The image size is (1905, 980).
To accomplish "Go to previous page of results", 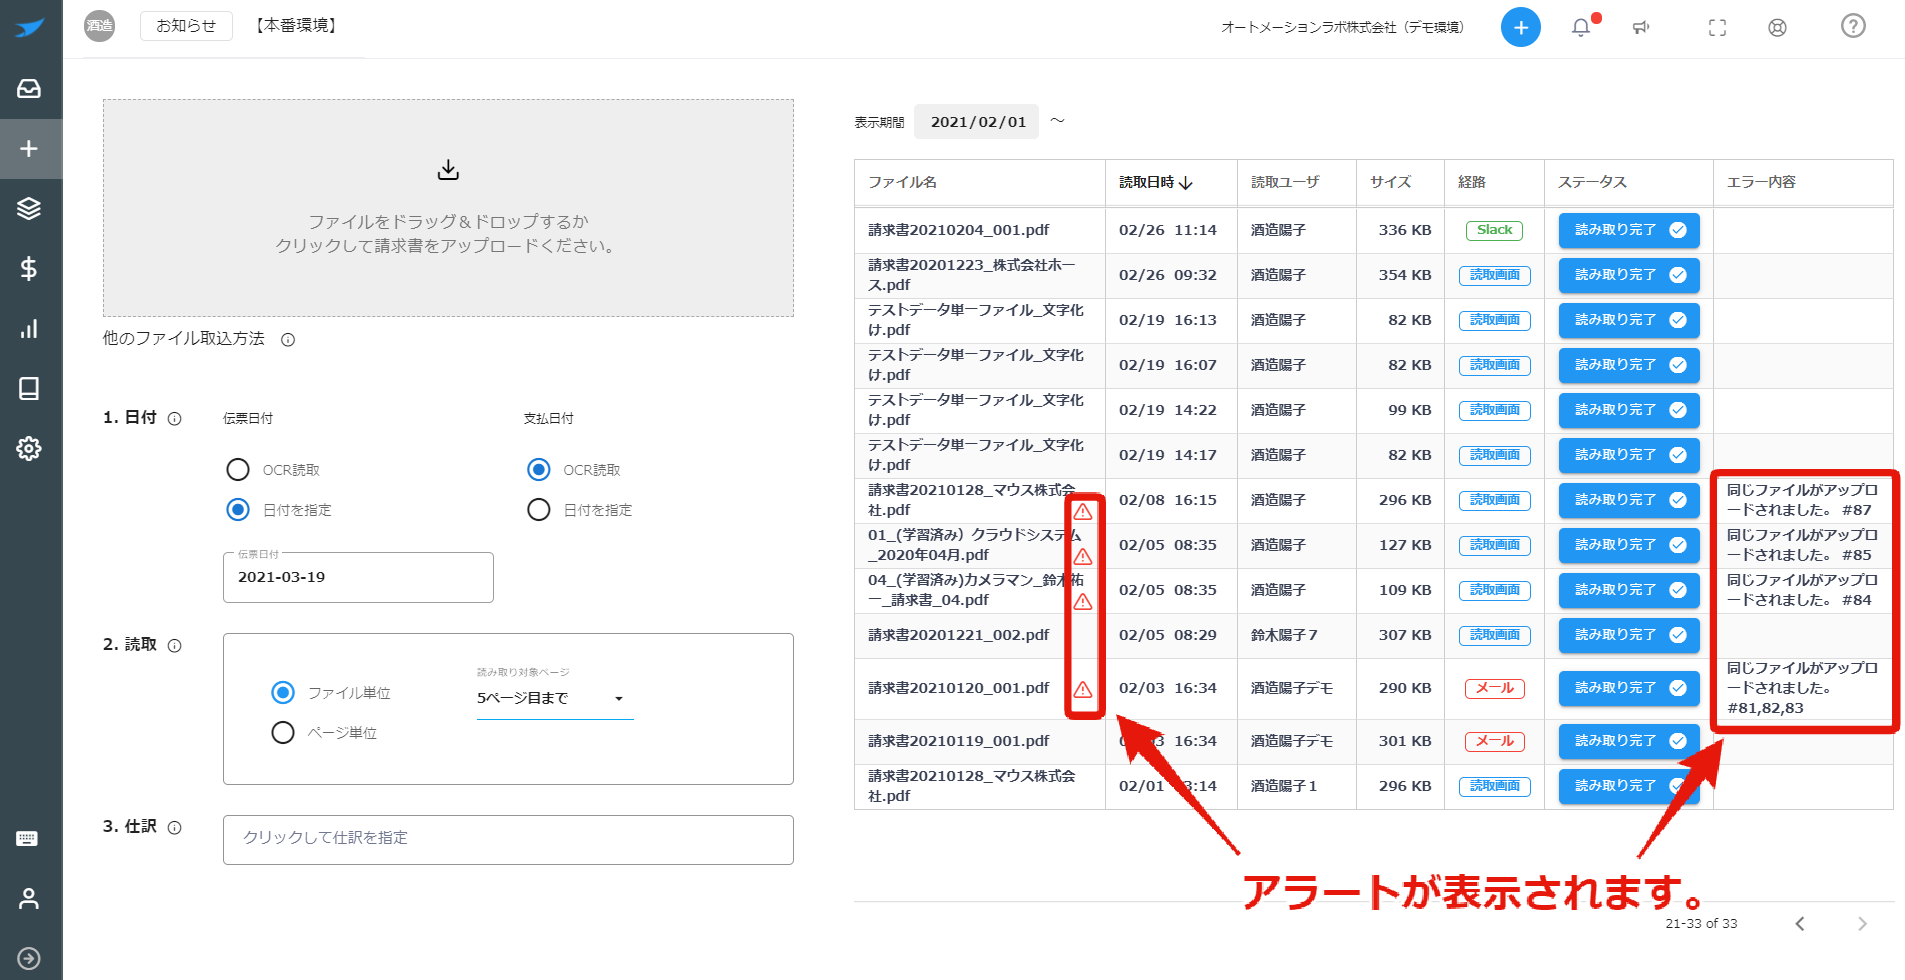I will [1799, 924].
